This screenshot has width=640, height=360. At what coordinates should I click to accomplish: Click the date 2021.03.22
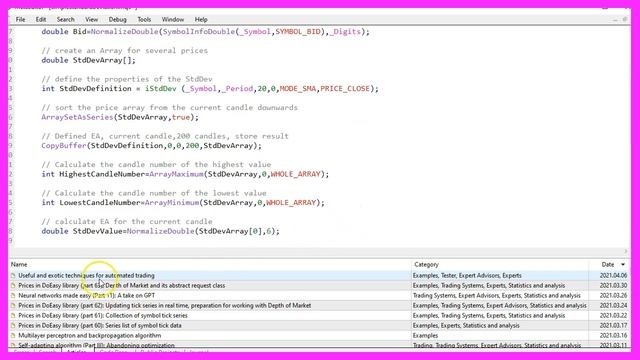coord(613,316)
